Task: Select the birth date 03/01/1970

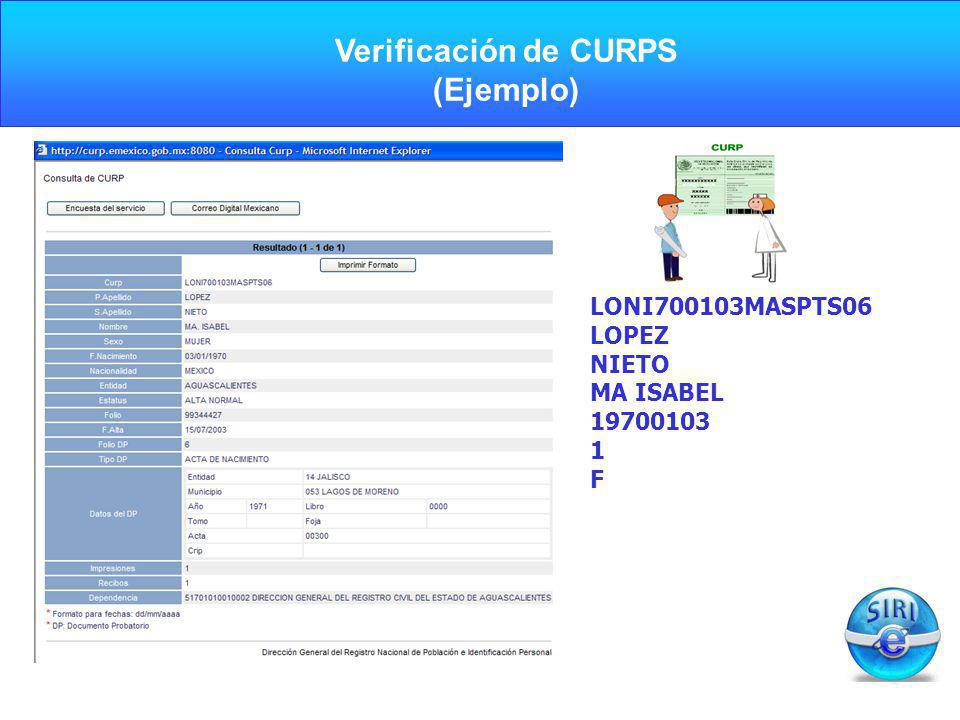Action: point(206,356)
